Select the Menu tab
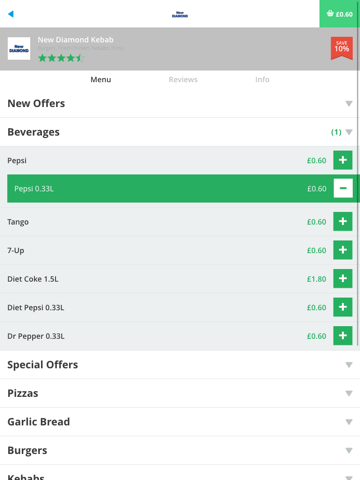This screenshot has width=360, height=480. [101, 80]
